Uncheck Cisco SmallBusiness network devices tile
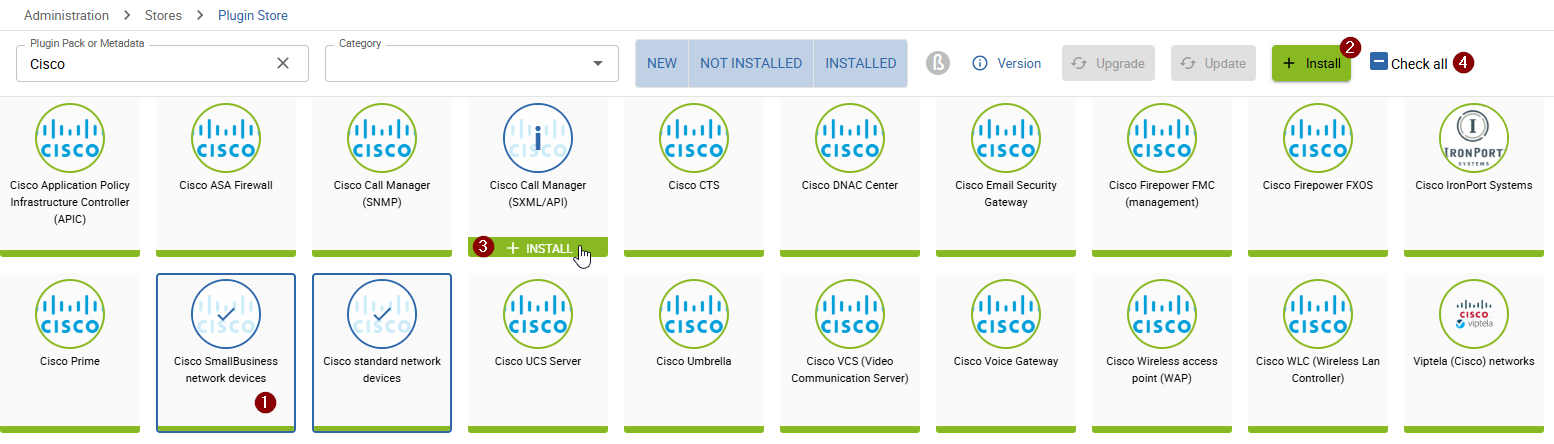Screen dimensions: 1554x444 click(226, 352)
